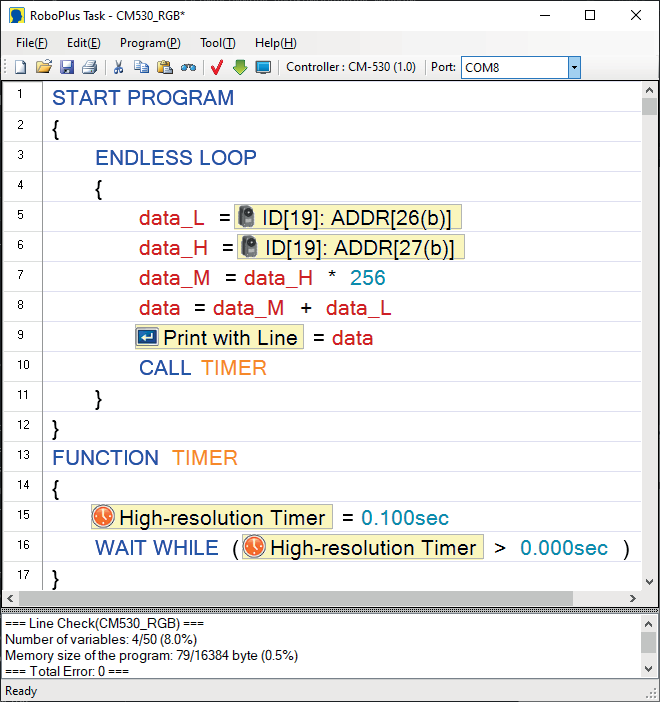
Task: Expand the Port COM8 dropdown
Action: pyautogui.click(x=574, y=68)
